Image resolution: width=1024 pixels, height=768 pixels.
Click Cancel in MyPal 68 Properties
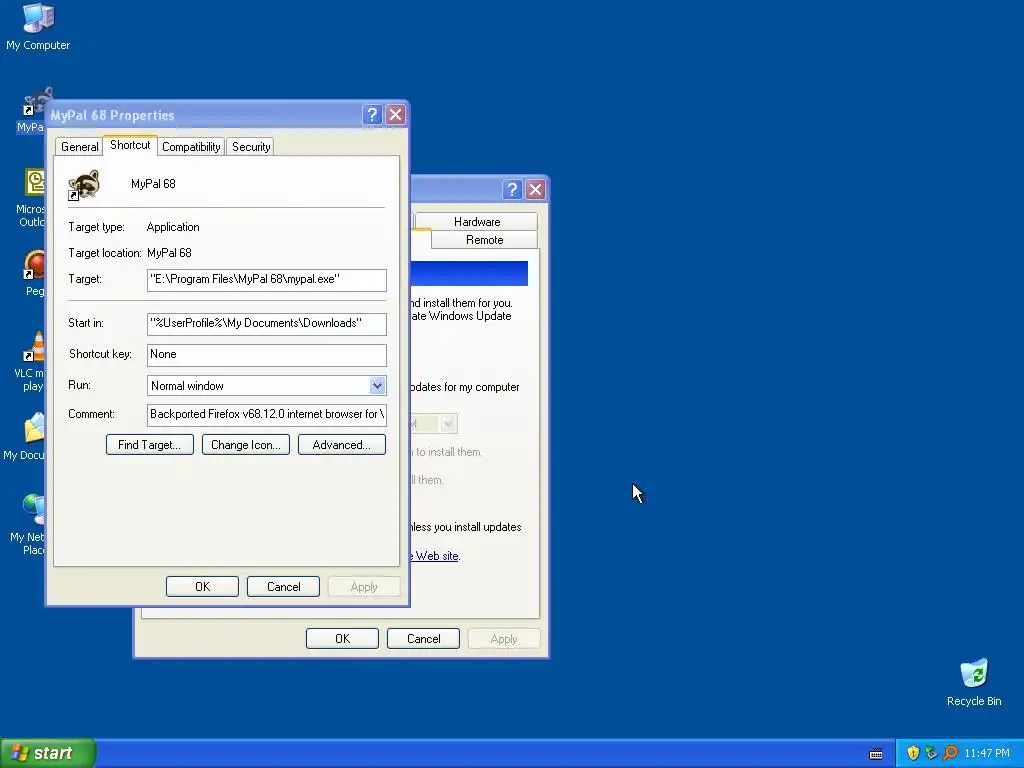point(283,586)
